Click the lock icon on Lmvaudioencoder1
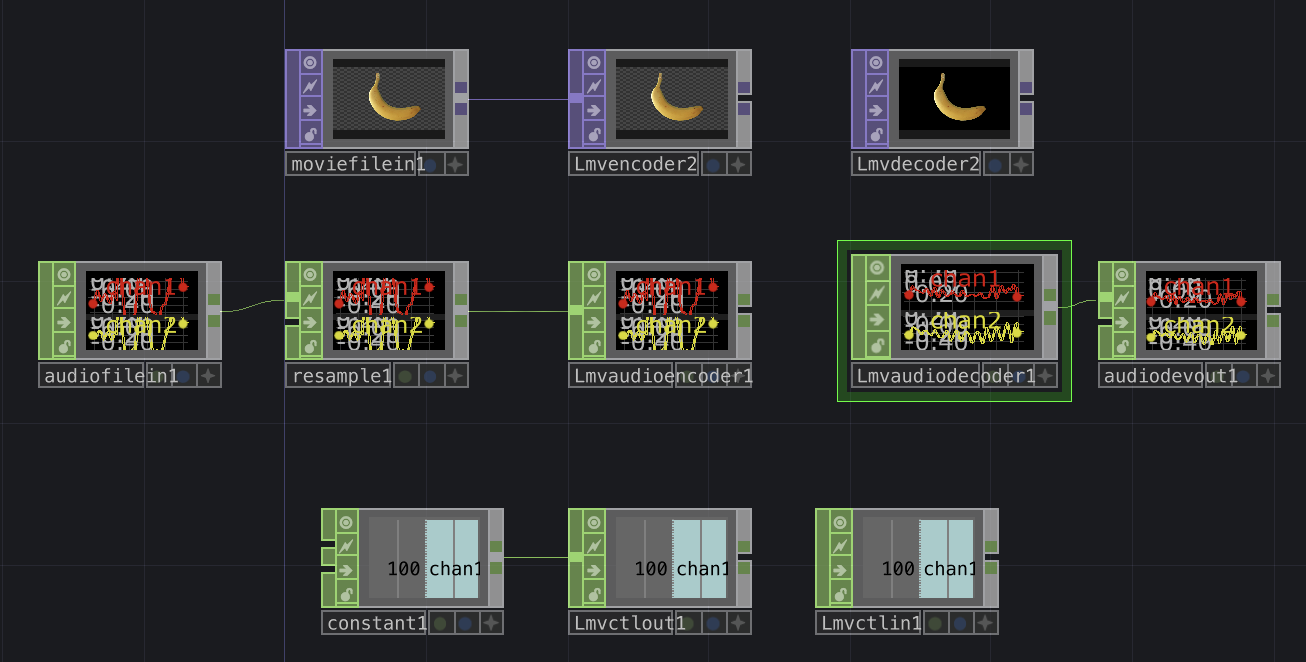 (x=593, y=346)
